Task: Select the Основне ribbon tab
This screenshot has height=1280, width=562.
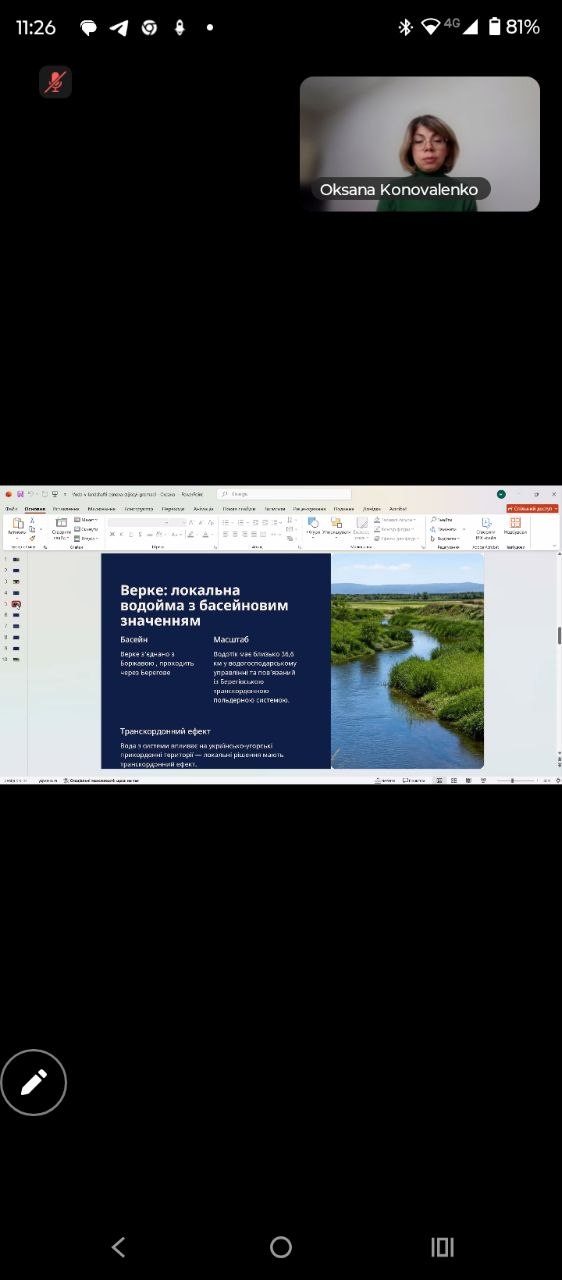Action: [36, 508]
